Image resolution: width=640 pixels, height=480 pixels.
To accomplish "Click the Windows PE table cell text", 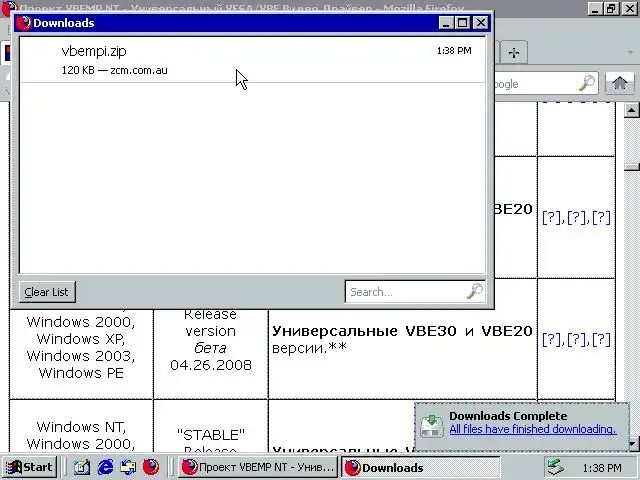I will coord(81,373).
